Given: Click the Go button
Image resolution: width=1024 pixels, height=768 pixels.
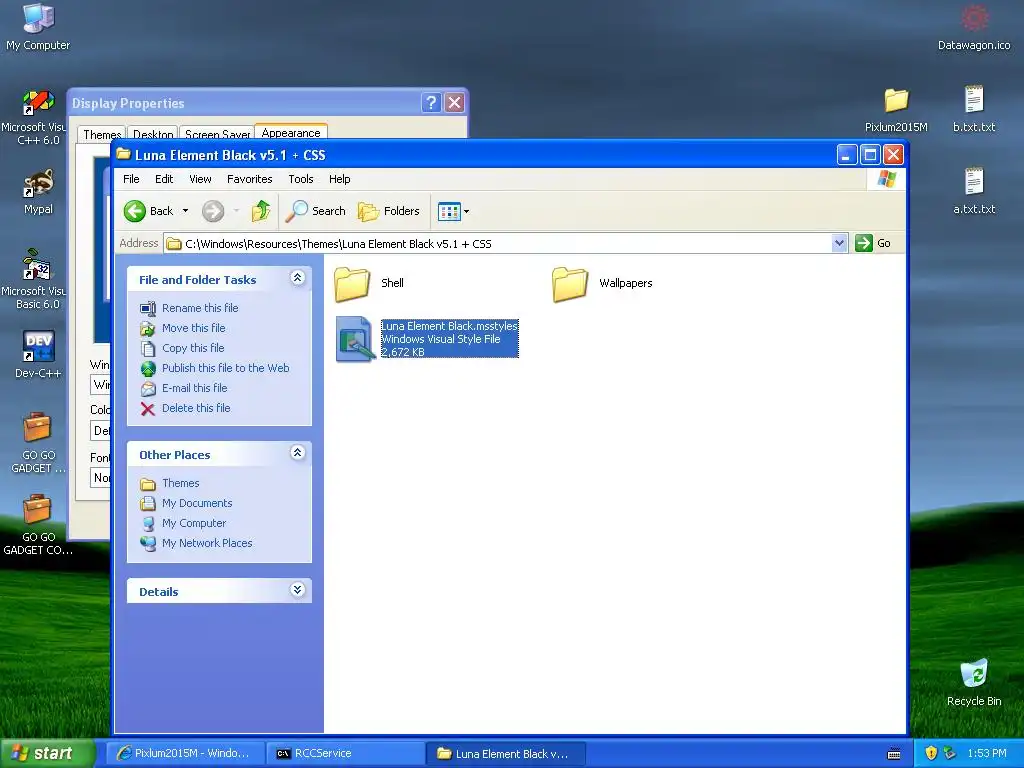Looking at the screenshot, I should [x=873, y=243].
